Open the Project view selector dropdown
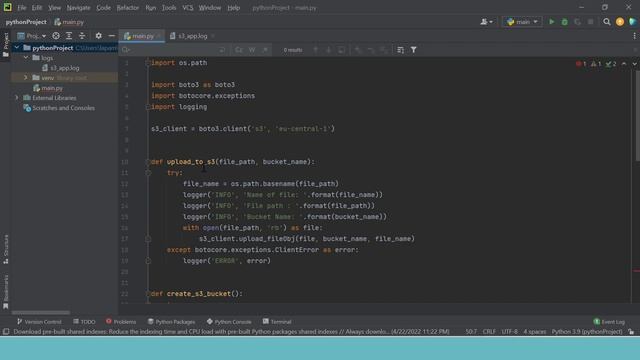640x360 pixels. click(32, 36)
